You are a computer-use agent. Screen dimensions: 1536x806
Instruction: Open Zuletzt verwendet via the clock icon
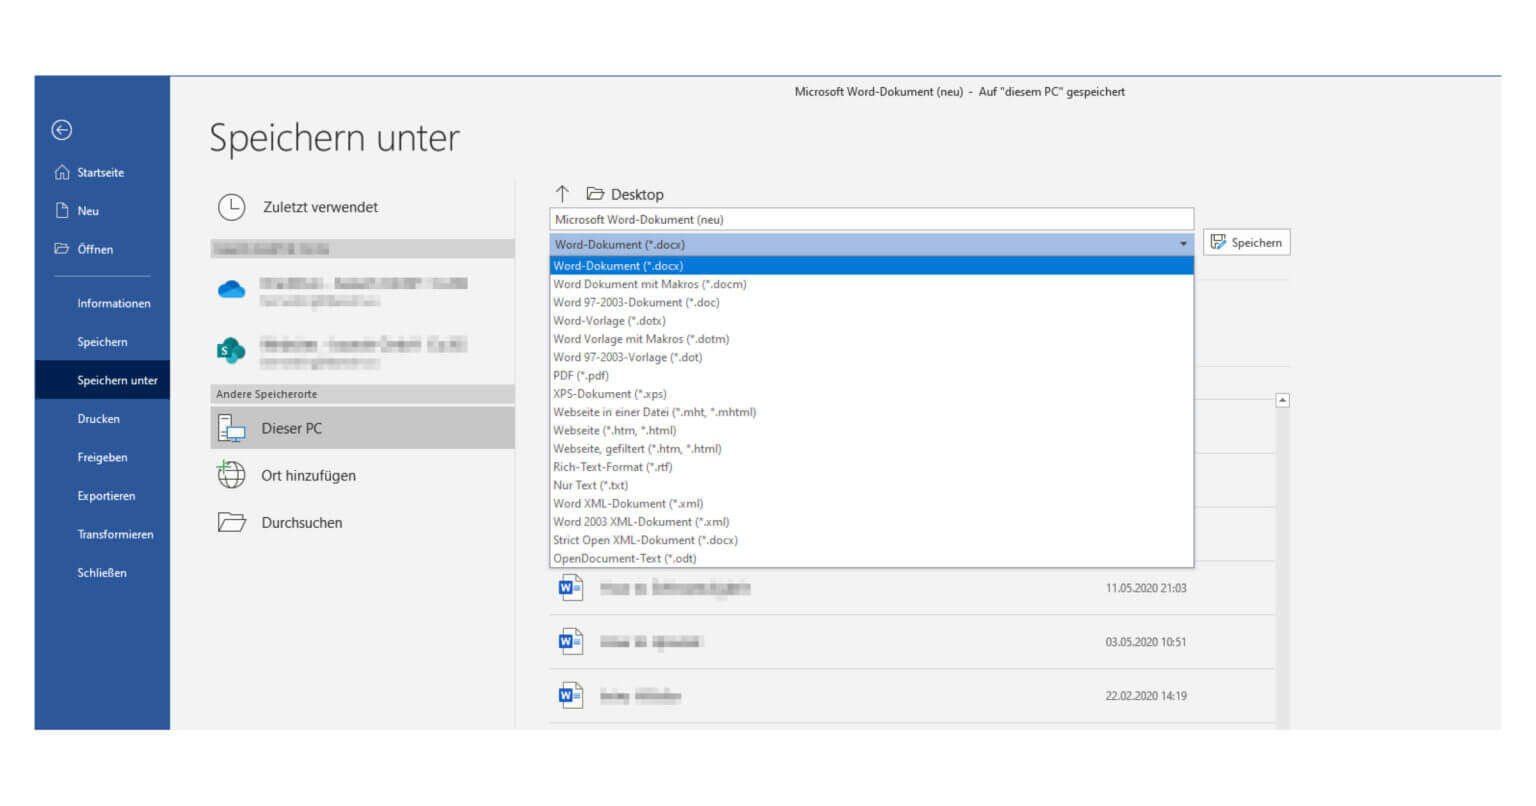(231, 207)
